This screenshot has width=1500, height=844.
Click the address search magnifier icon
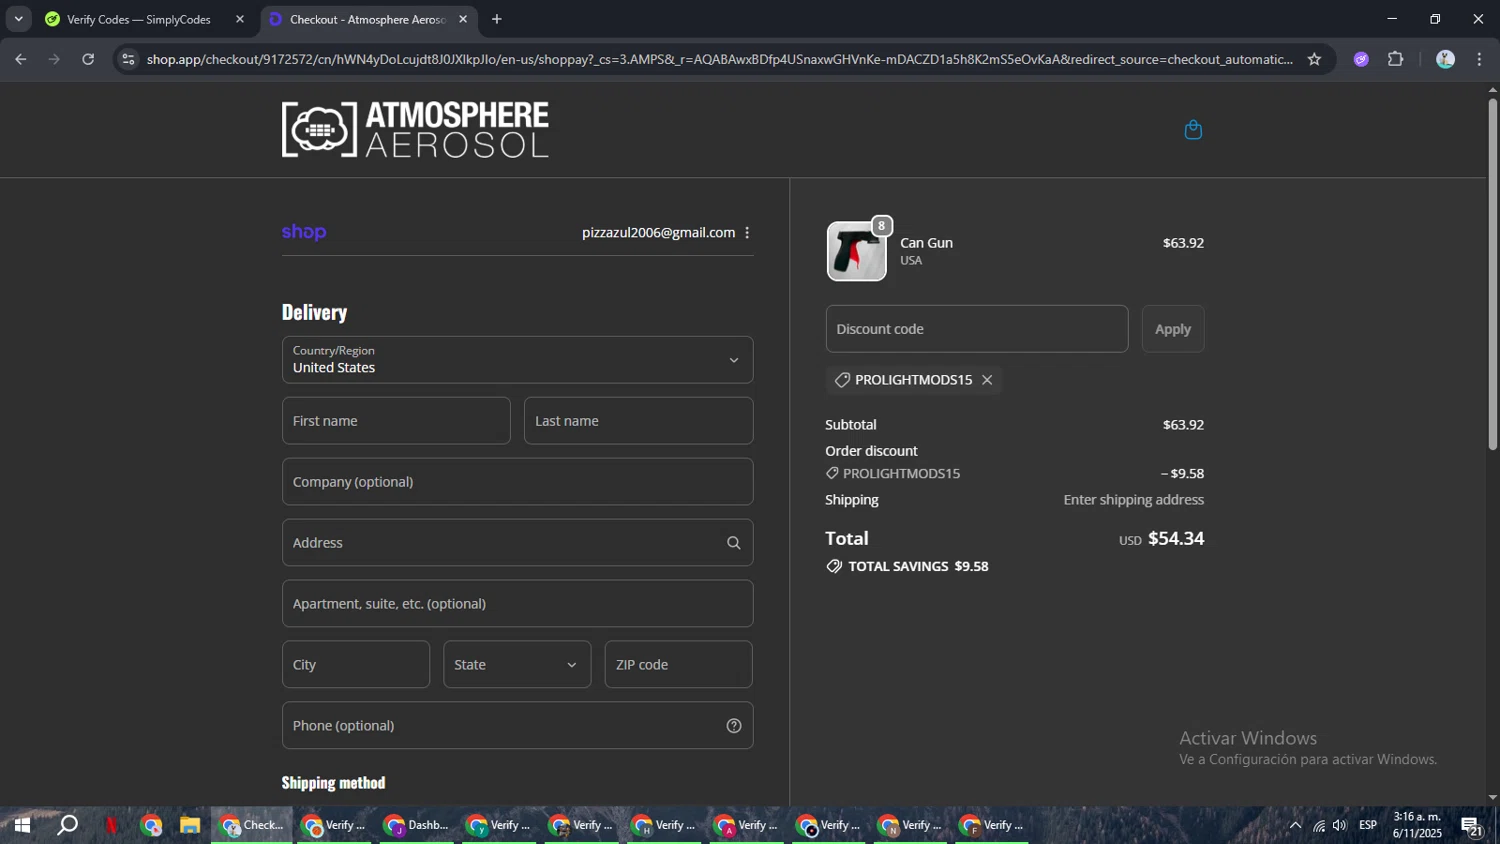tap(733, 543)
